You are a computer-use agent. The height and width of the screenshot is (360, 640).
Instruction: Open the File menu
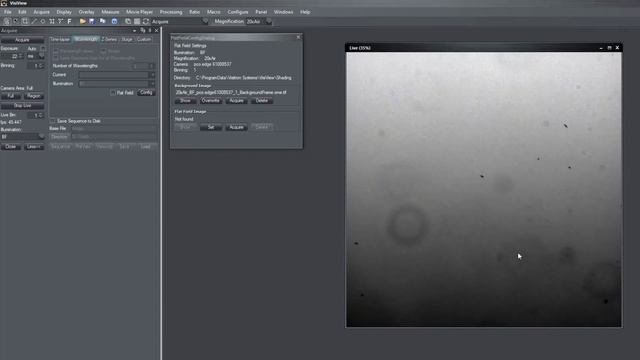[8, 12]
